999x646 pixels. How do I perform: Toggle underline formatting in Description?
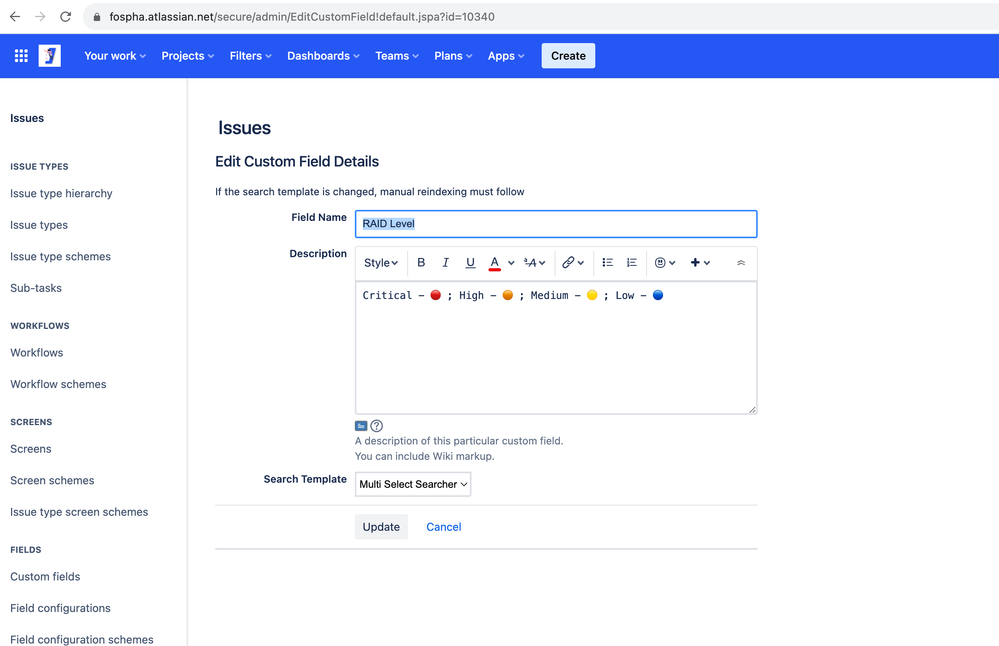coord(470,262)
